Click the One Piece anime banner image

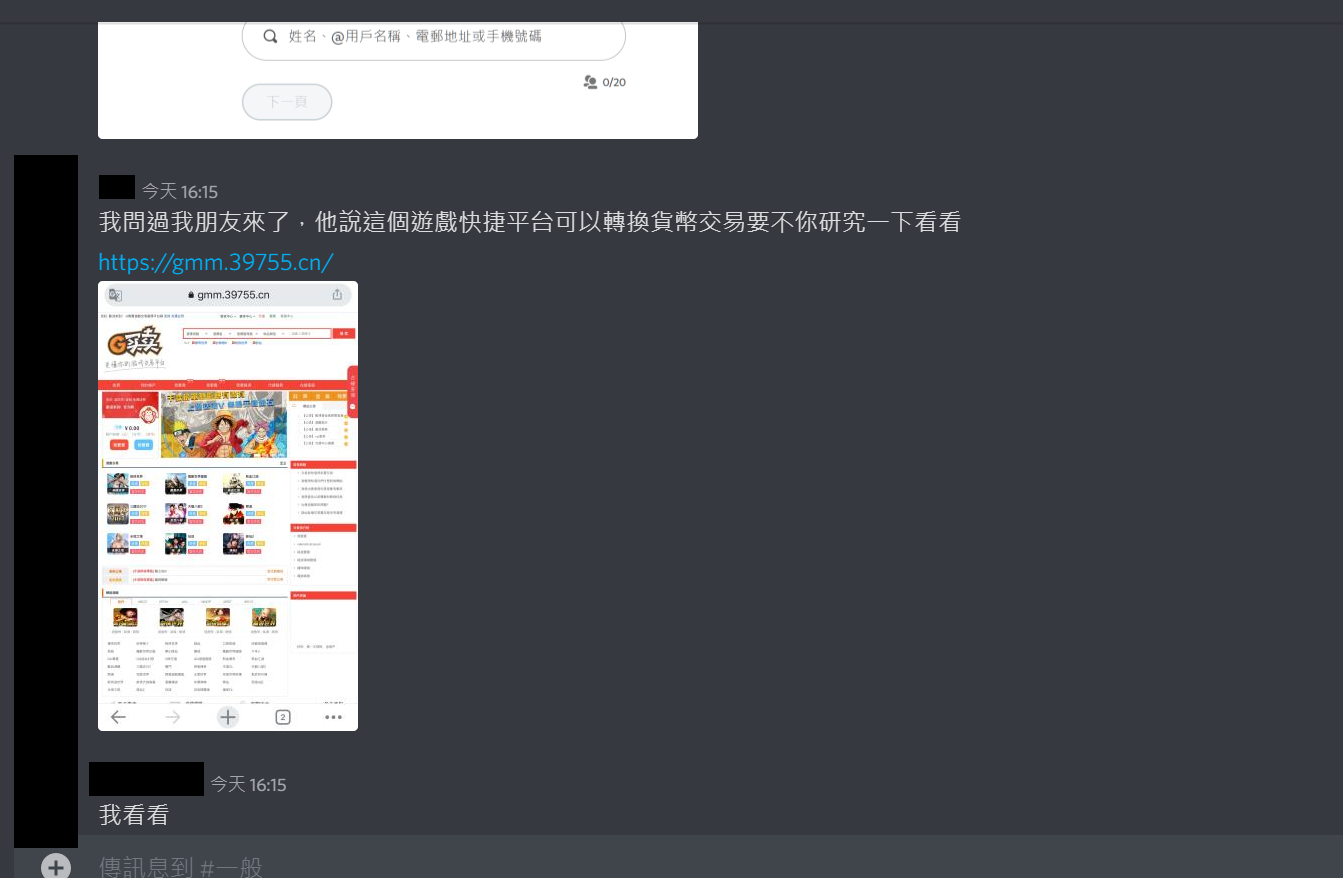[x=223, y=424]
